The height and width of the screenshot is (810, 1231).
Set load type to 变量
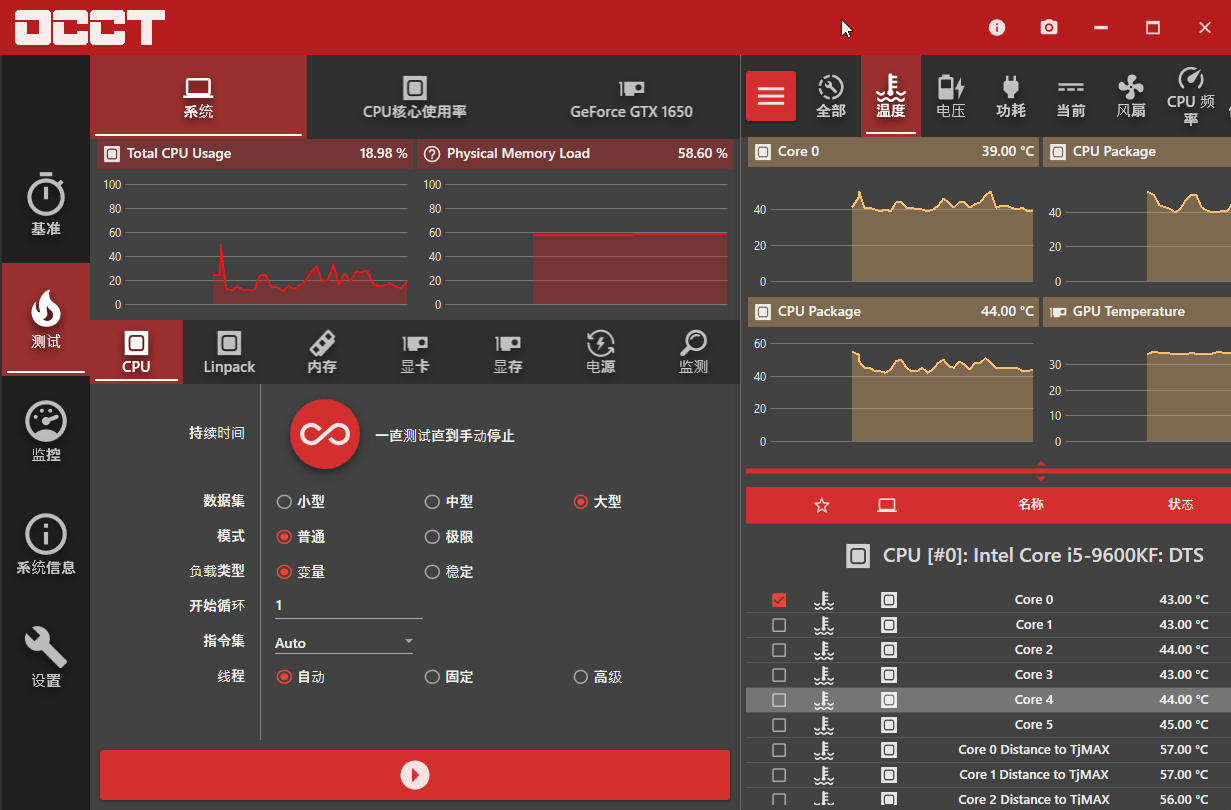tap(301, 572)
